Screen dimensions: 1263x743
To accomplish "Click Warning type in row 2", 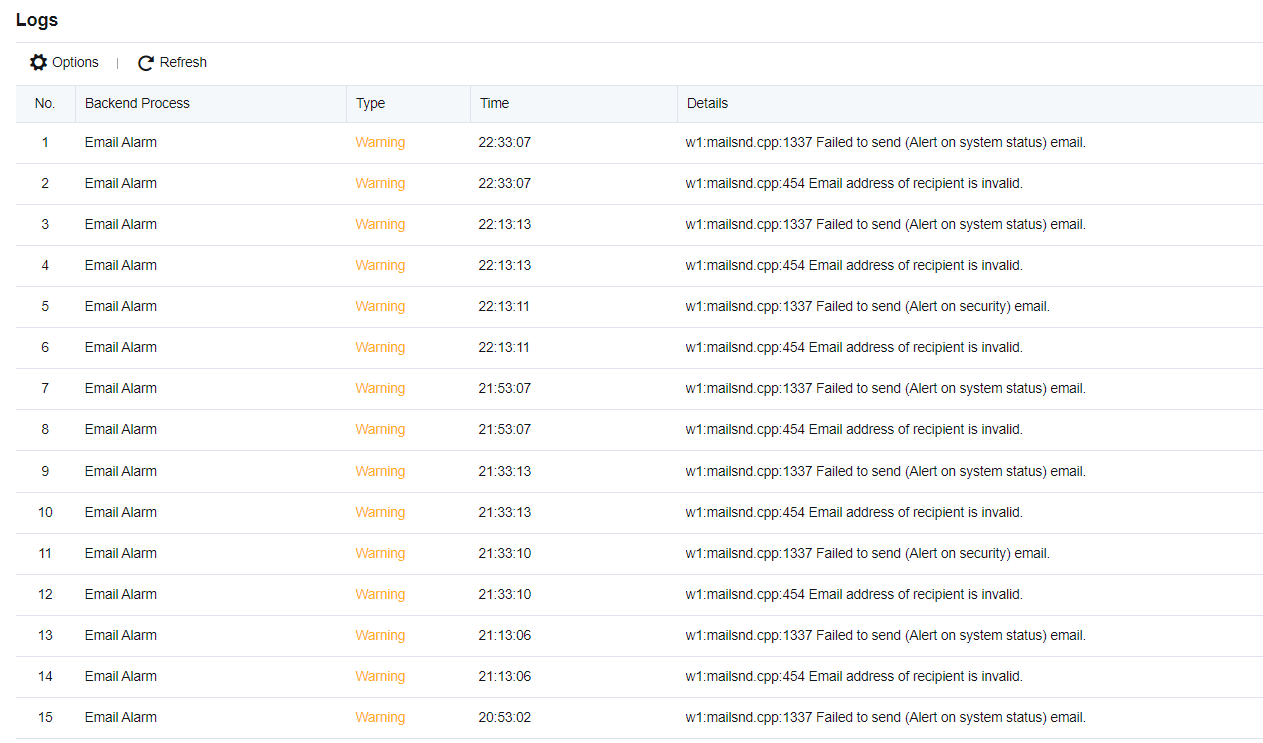I will 380,184.
